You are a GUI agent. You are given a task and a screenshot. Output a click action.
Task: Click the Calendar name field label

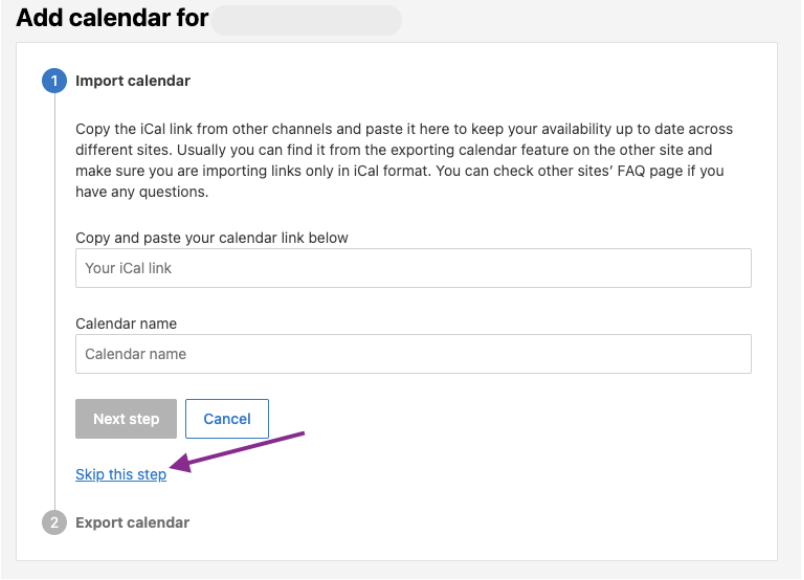click(126, 324)
